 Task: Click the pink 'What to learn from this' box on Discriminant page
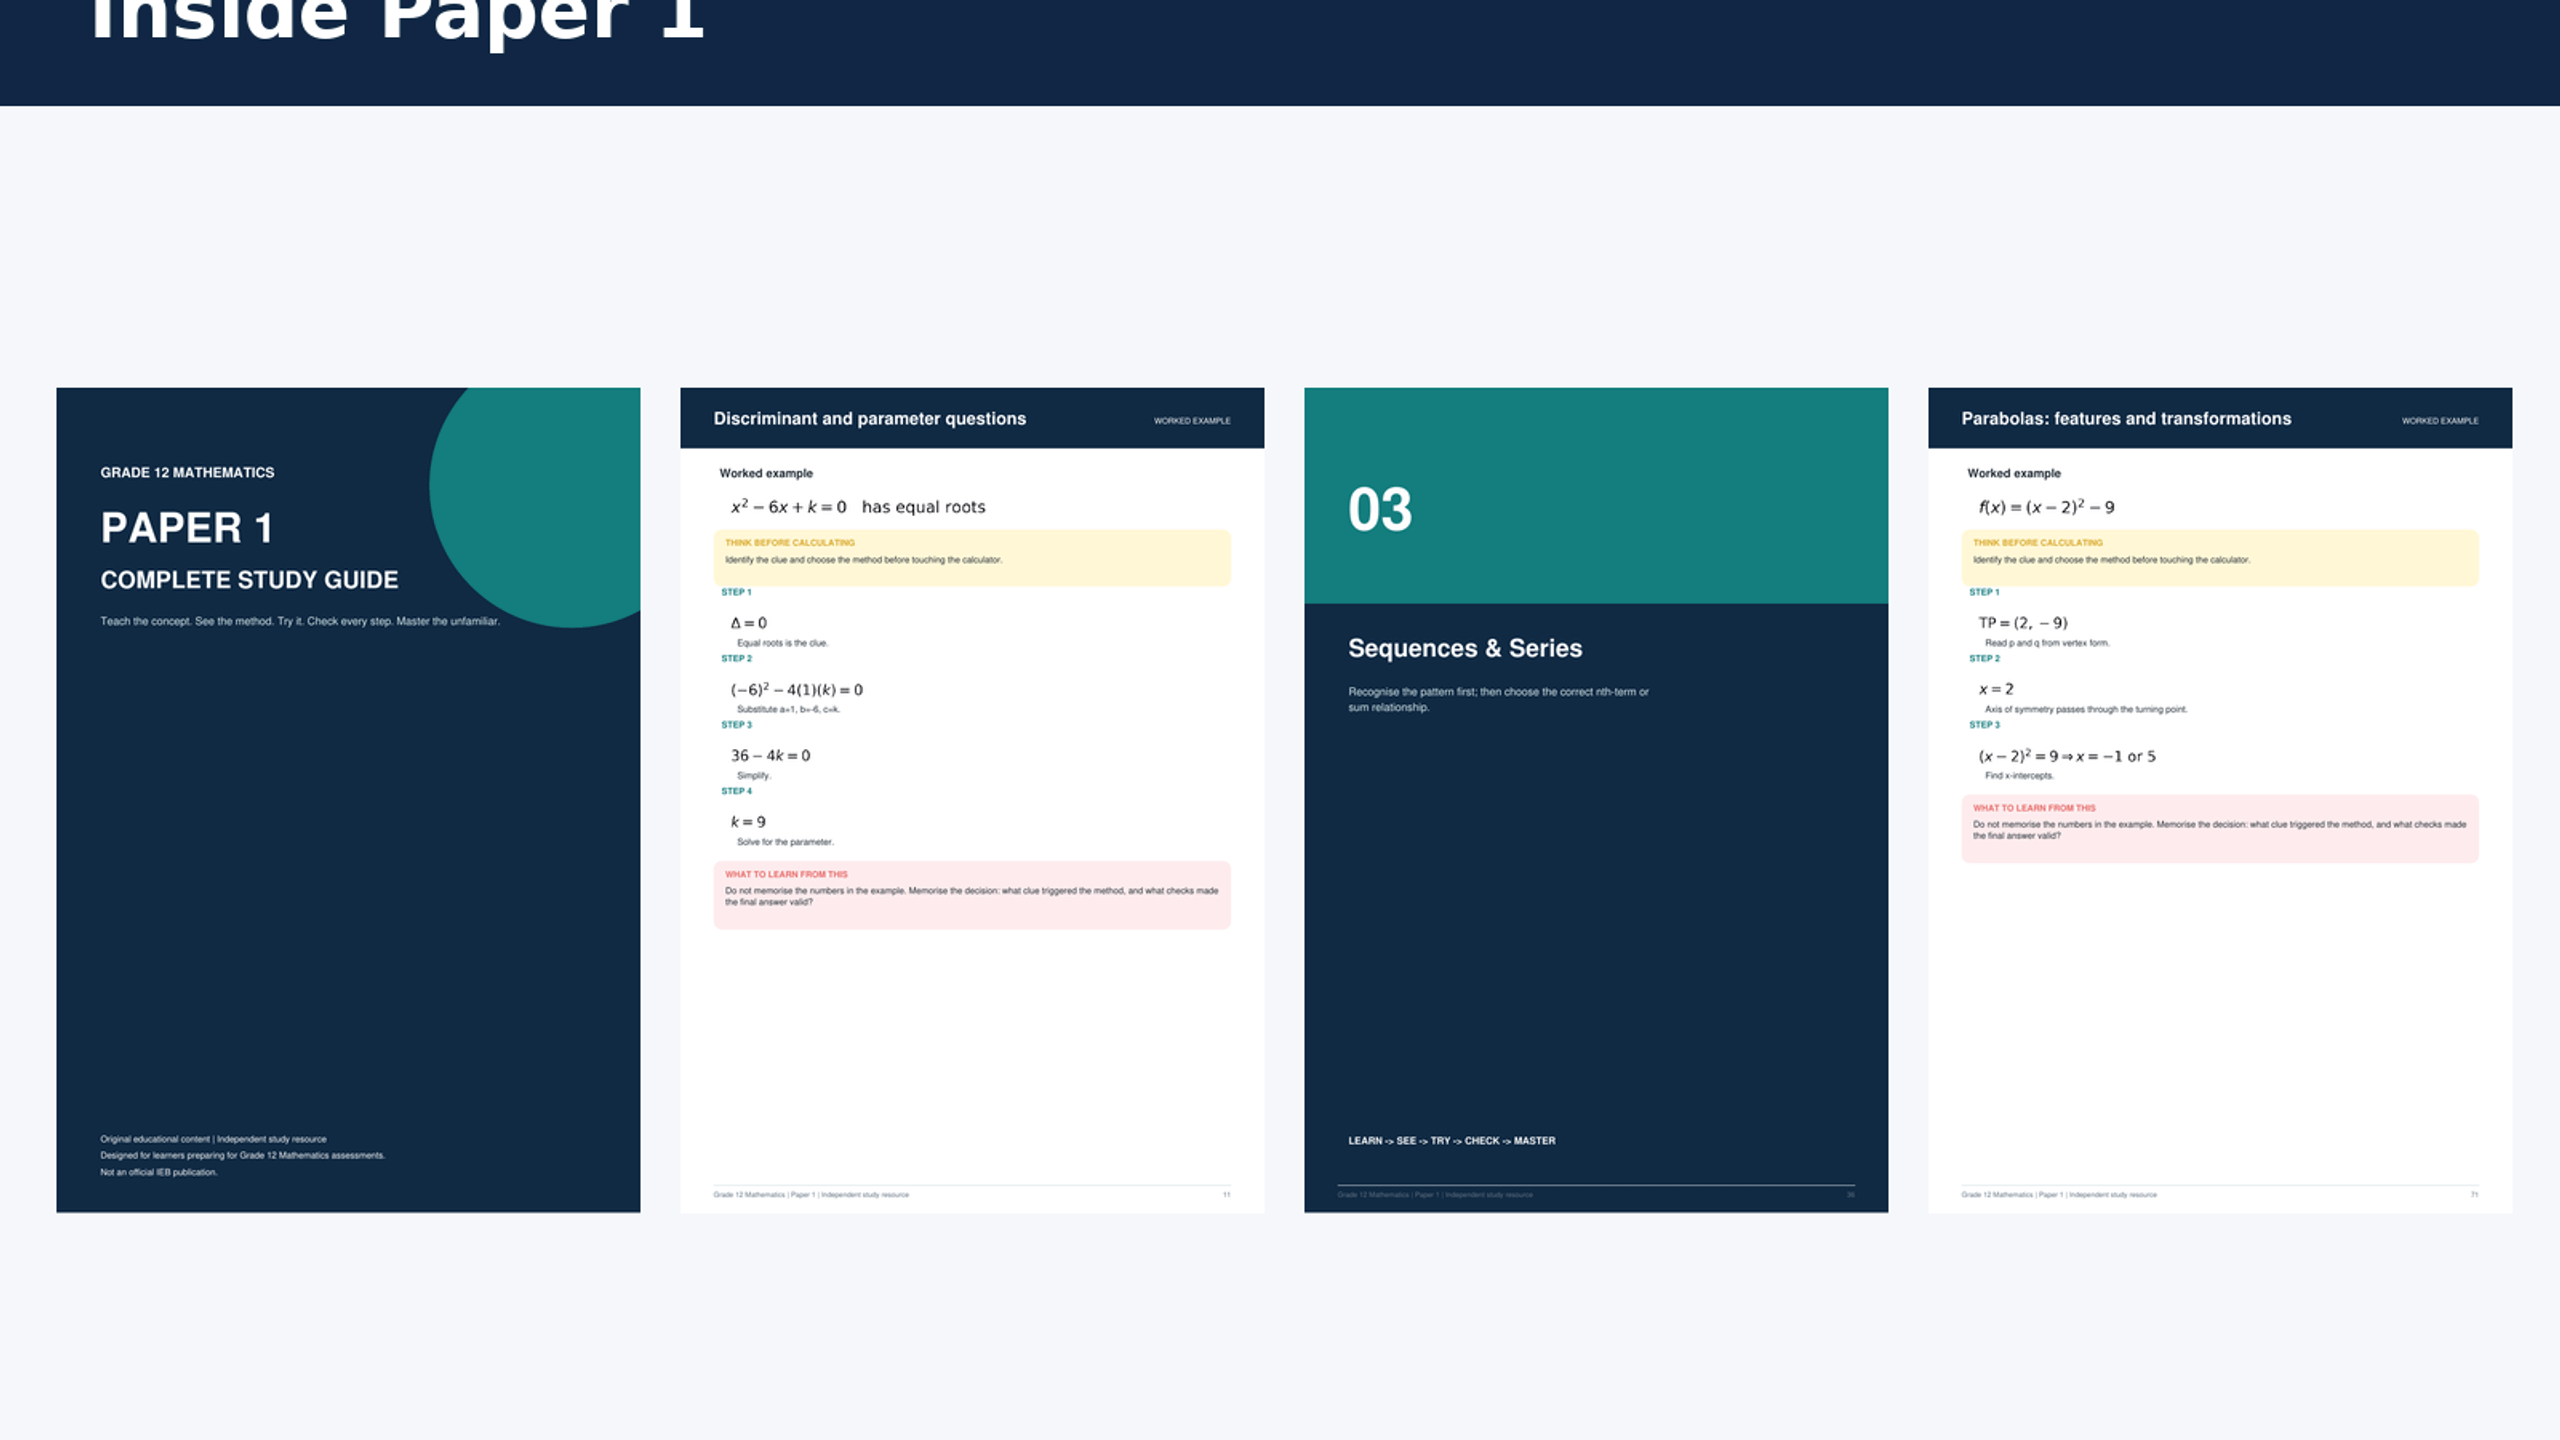972,895
